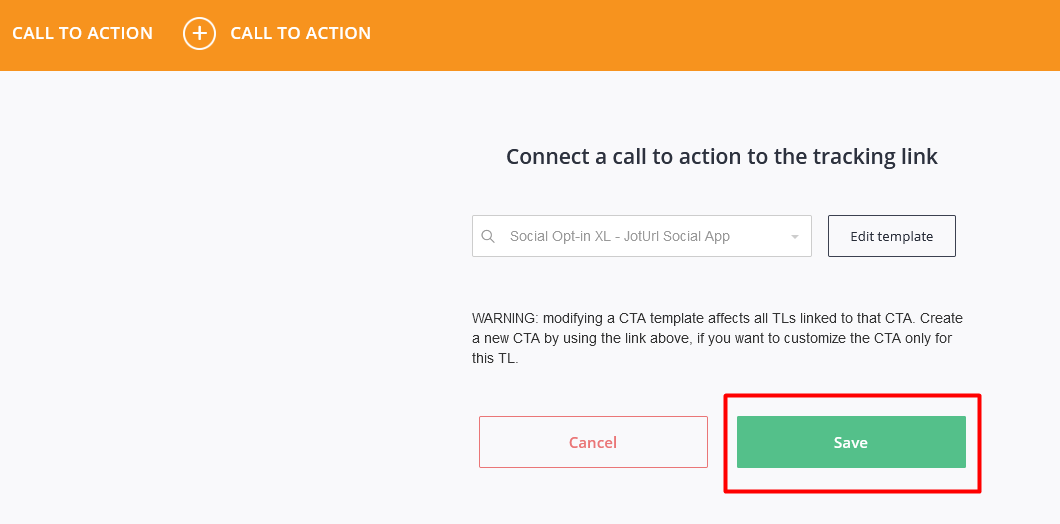
Task: Click the Edit template button
Action: (x=892, y=236)
